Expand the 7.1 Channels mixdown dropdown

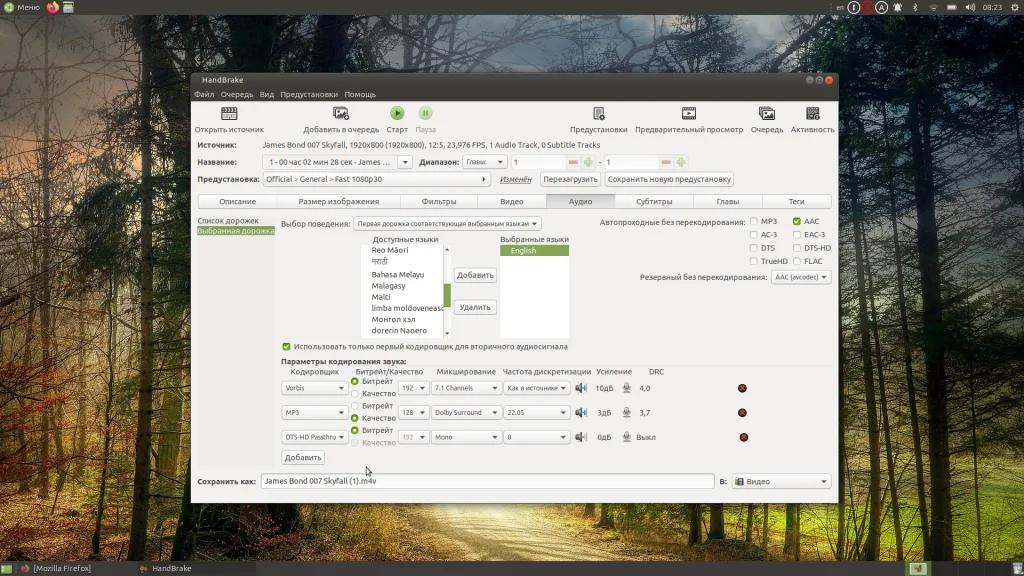465,388
